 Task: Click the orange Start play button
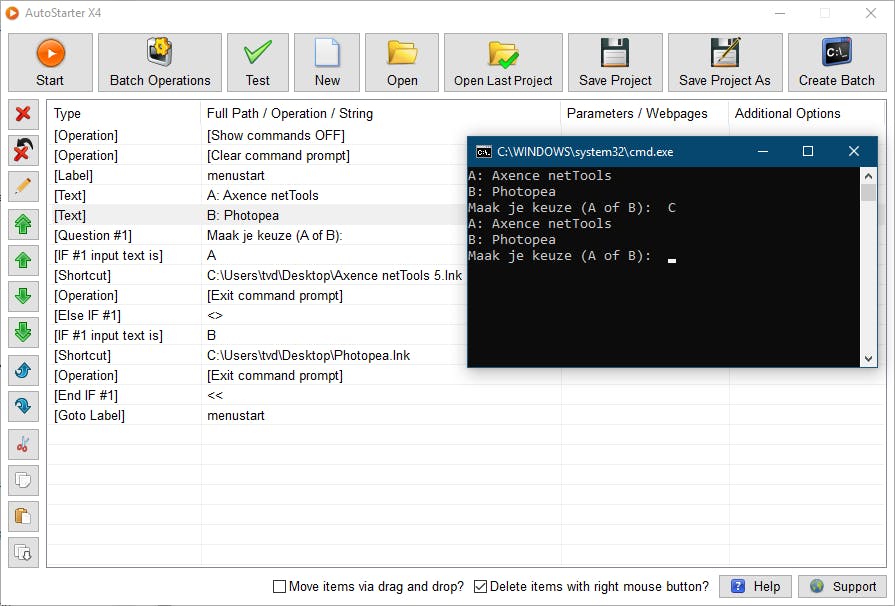pyautogui.click(x=50, y=62)
